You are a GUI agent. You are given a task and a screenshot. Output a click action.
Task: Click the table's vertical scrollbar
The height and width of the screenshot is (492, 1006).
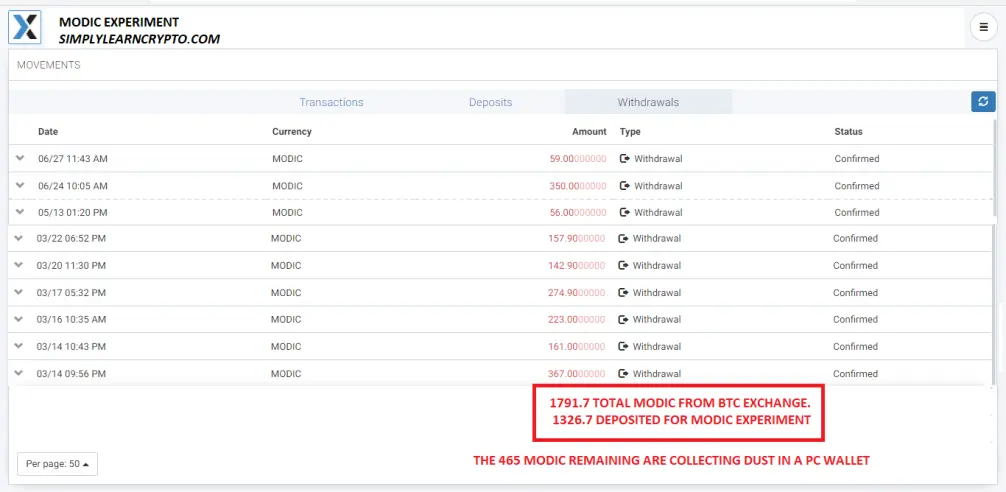994,250
